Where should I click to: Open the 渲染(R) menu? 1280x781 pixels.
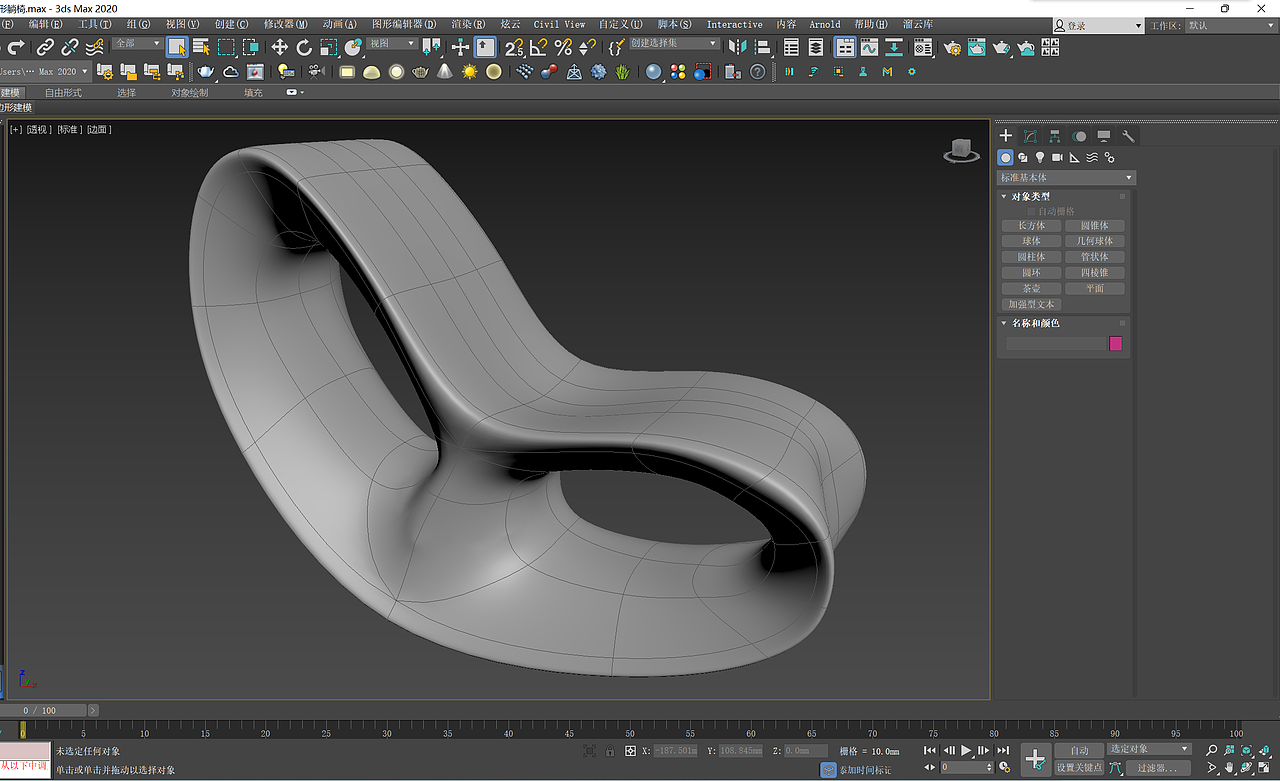(468, 24)
